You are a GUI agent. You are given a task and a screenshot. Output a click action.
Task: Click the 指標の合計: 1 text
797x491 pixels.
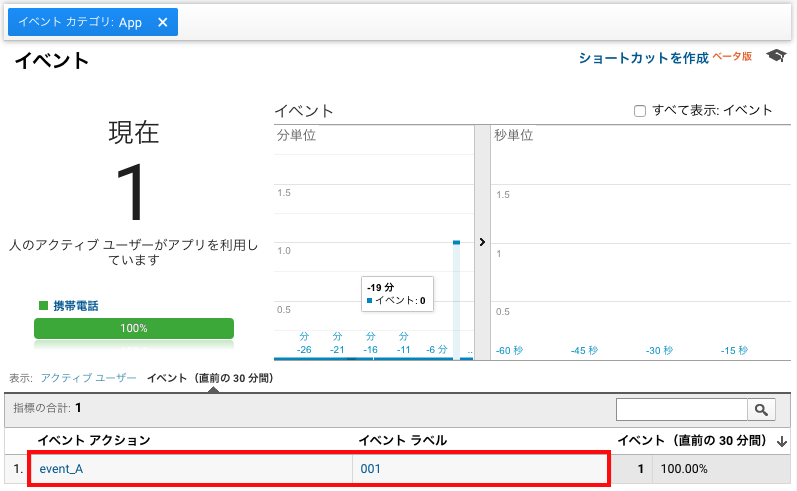(x=47, y=408)
